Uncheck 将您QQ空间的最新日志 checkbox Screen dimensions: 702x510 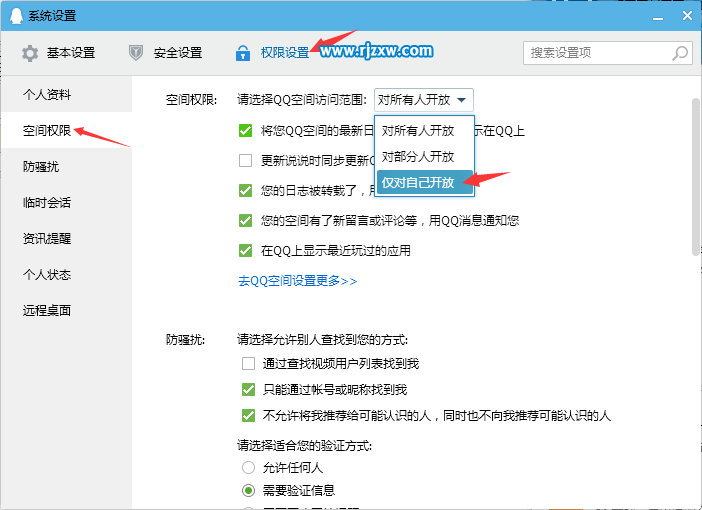245,130
